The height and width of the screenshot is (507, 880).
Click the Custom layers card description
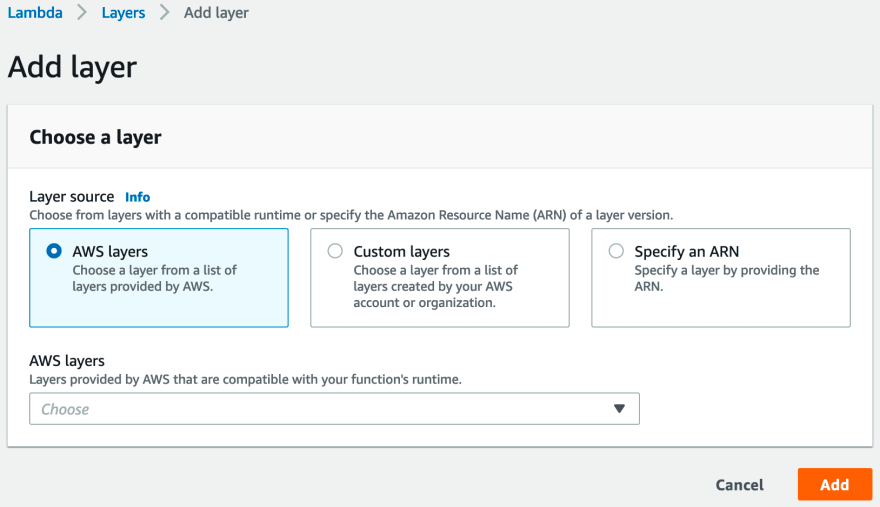tap(436, 286)
